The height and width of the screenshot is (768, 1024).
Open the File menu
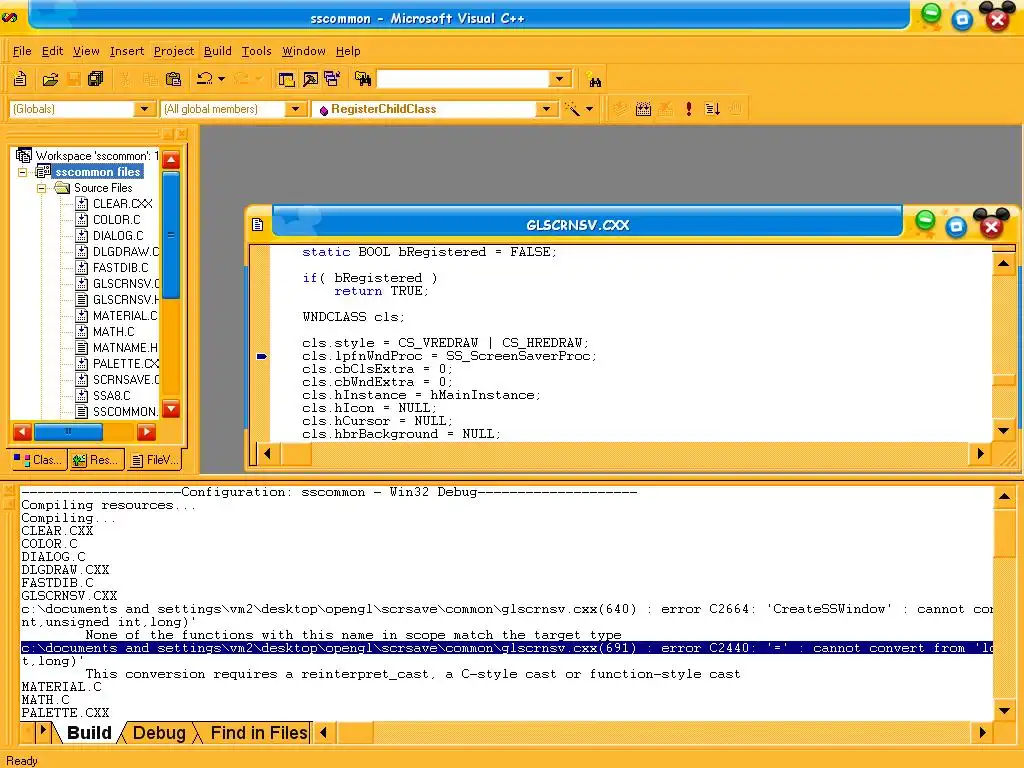22,51
